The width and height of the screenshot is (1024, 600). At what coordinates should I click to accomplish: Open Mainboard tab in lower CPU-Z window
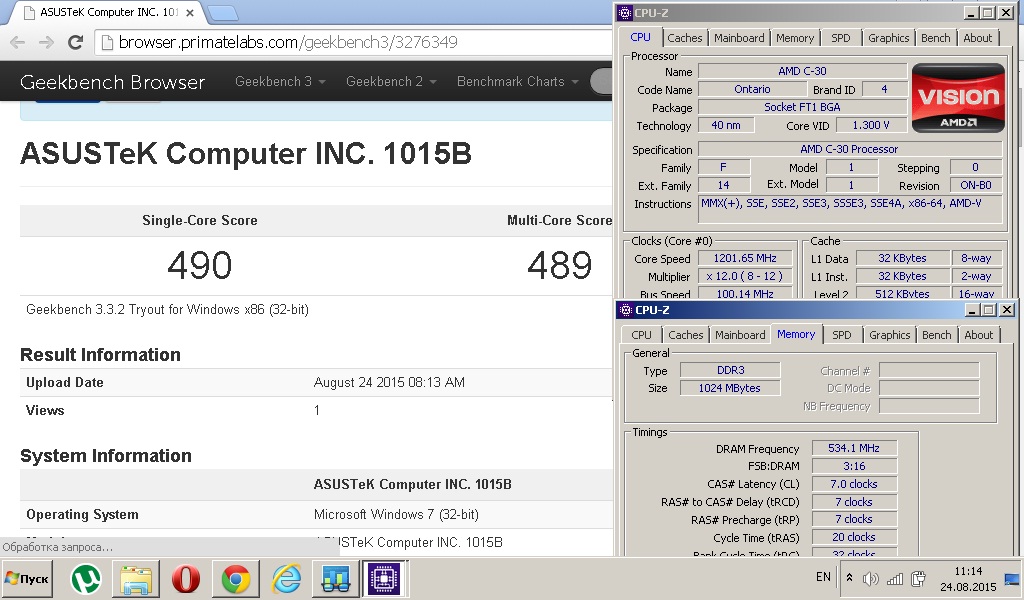coord(740,335)
